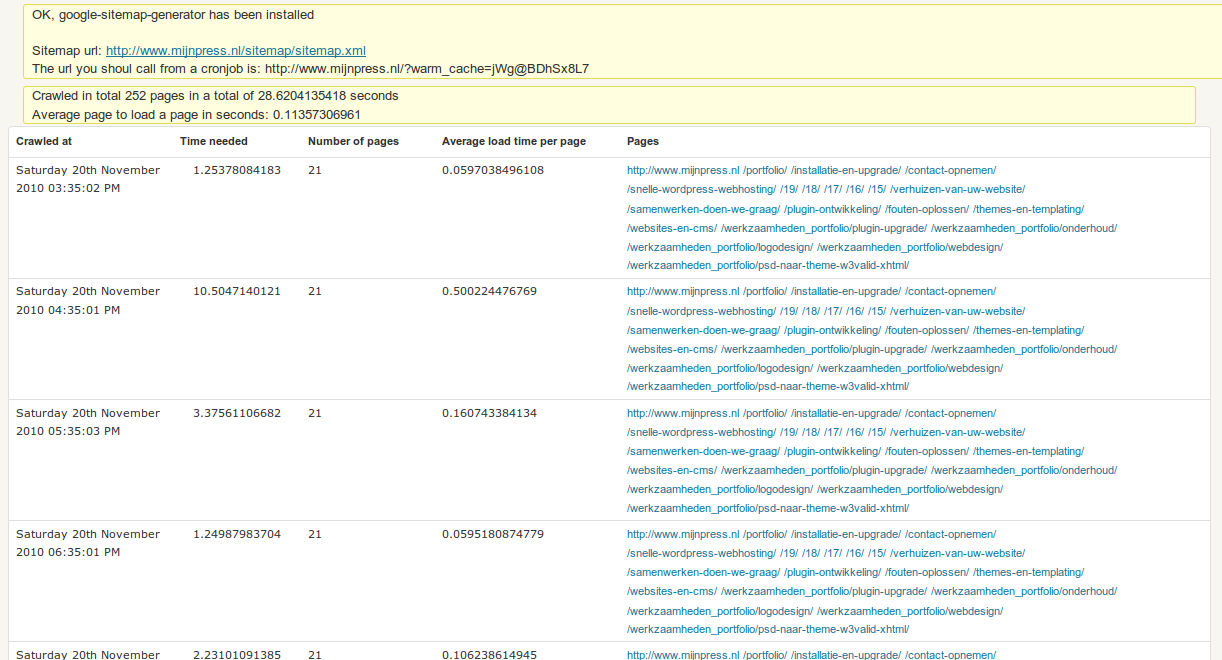Open /contact-opnemen/ link in 03:35:02 PM row
Image resolution: width=1222 pixels, height=660 pixels.
tap(950, 170)
